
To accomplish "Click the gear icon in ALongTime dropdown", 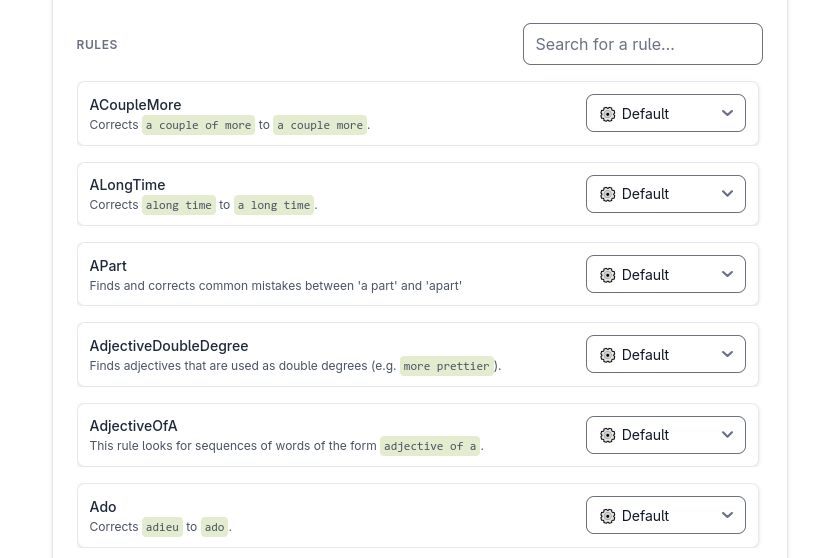I will point(608,194).
